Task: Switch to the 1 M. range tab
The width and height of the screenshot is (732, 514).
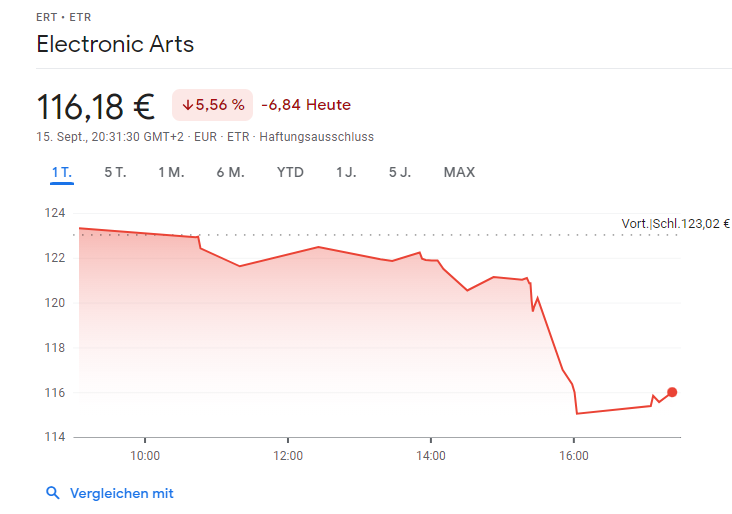Action: pyautogui.click(x=171, y=172)
